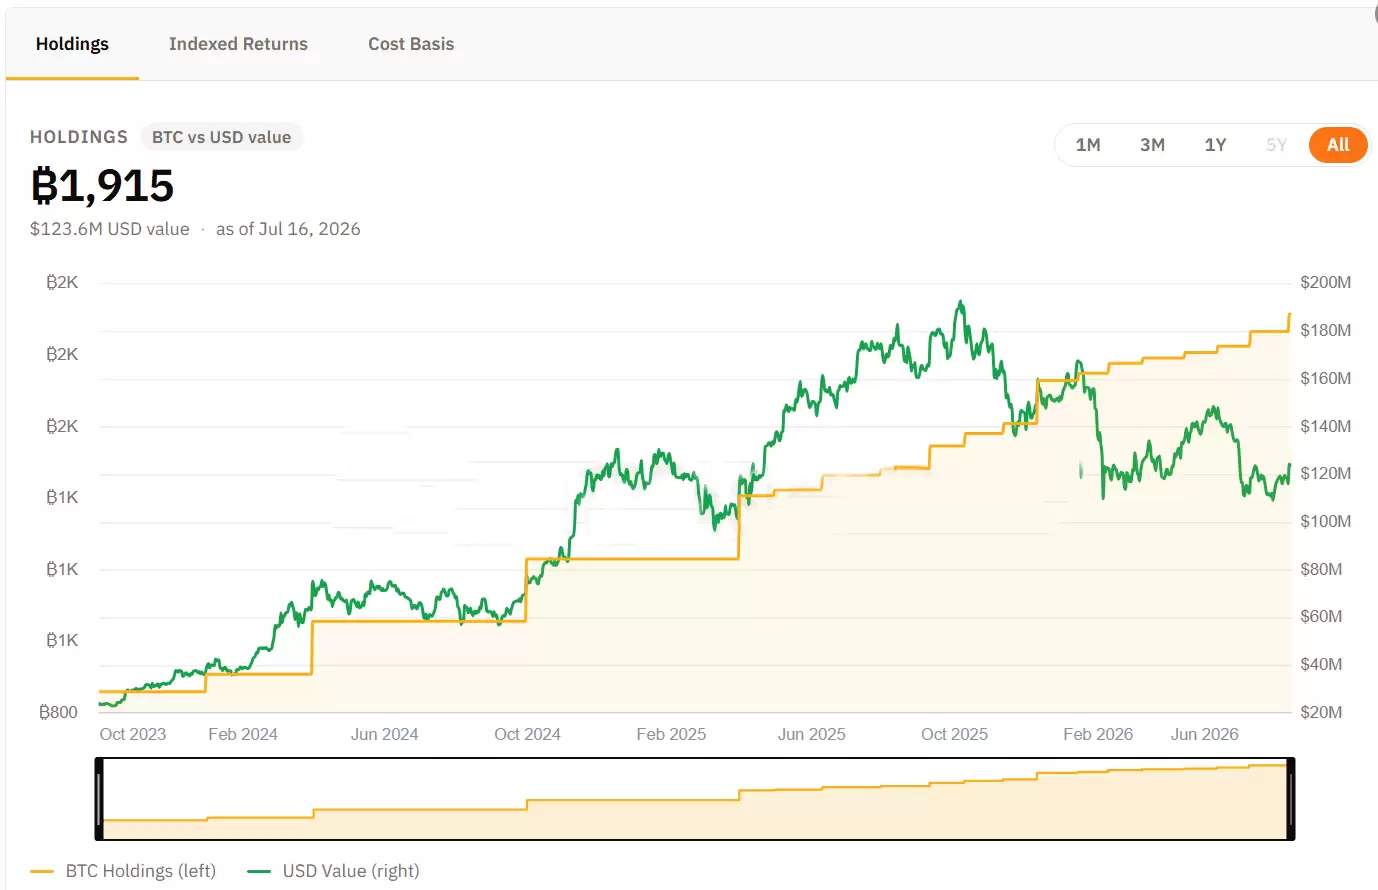1378x890 pixels.
Task: Select the Cost Basis tab
Action: 411,44
